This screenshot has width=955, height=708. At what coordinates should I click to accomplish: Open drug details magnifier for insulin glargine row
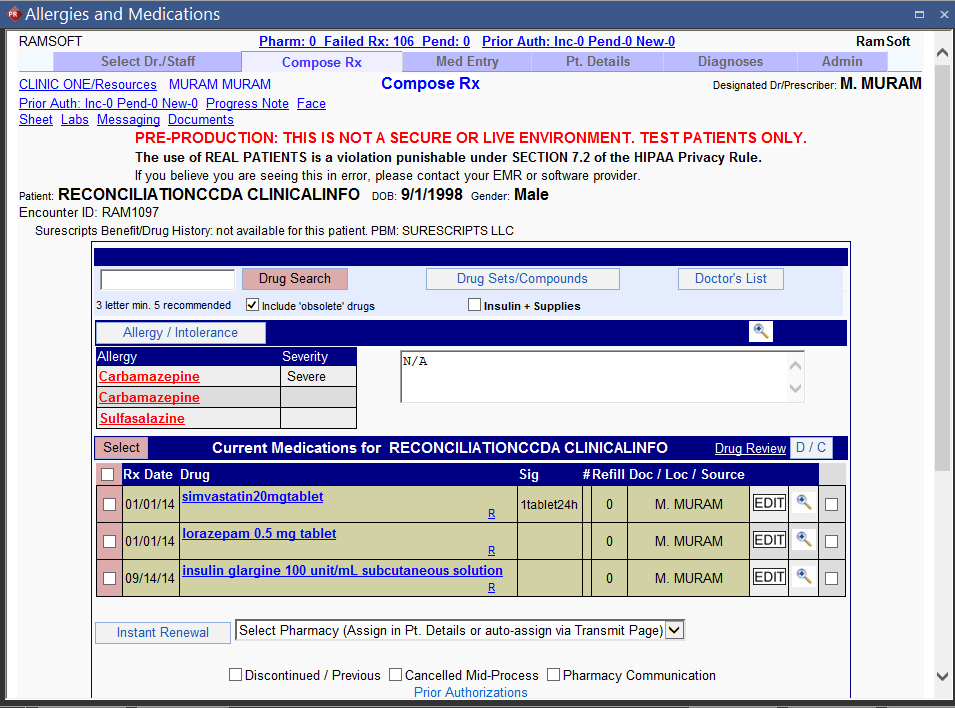(x=803, y=577)
